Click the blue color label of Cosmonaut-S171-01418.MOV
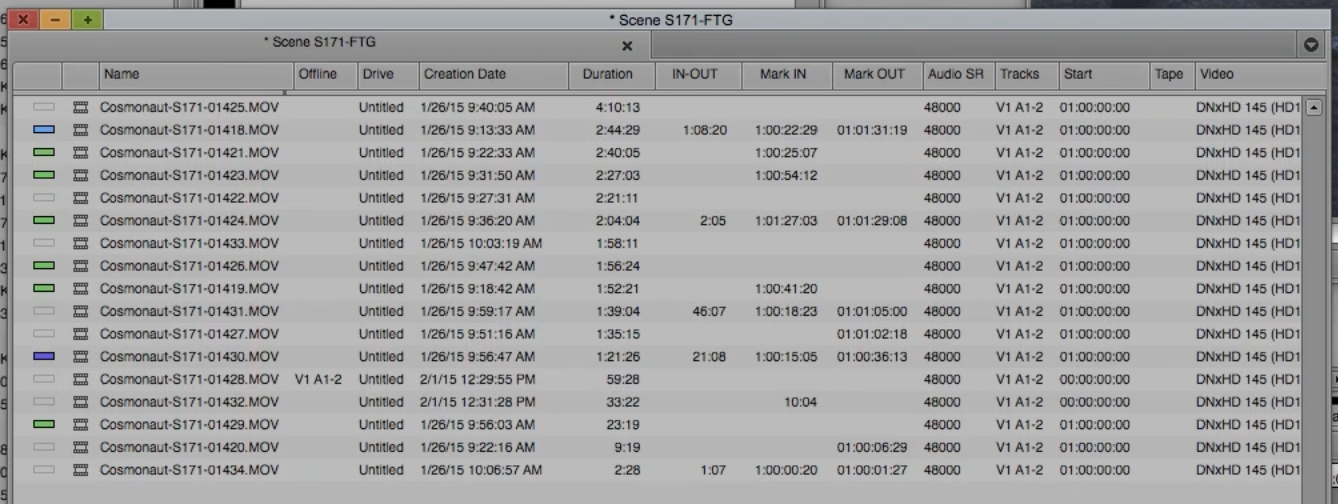1338x504 pixels. (x=44, y=130)
